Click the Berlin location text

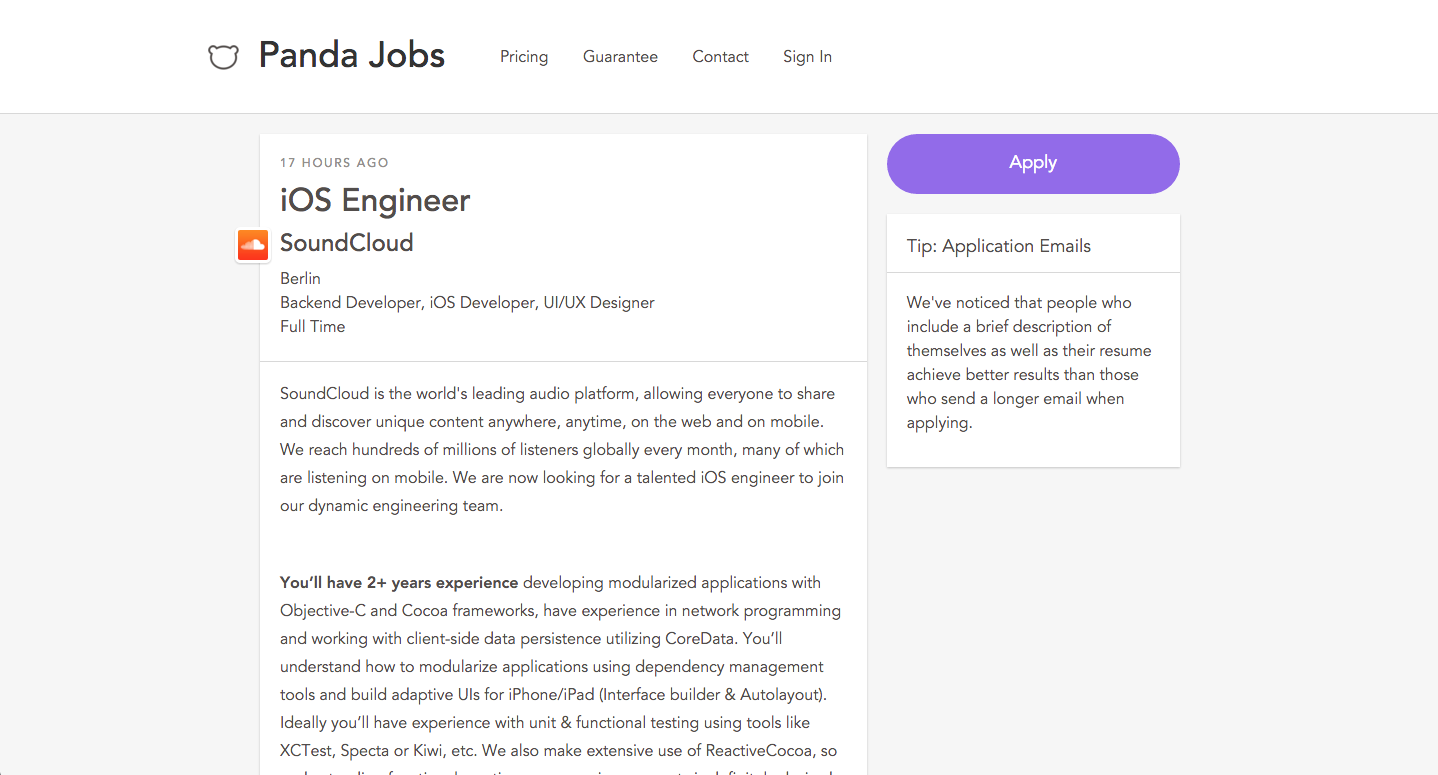coord(300,278)
